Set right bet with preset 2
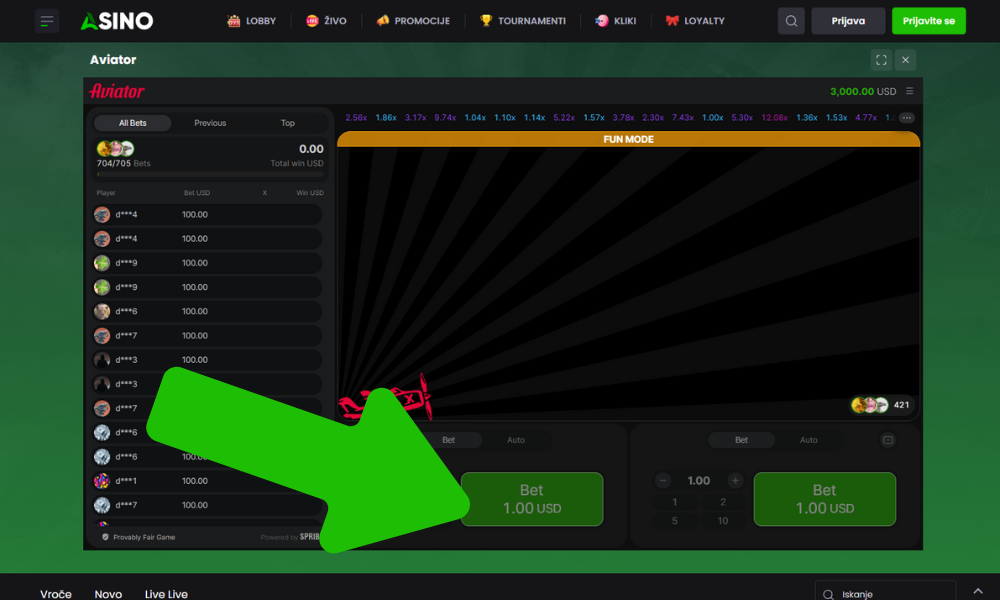This screenshot has width=1000, height=600. coord(723,502)
